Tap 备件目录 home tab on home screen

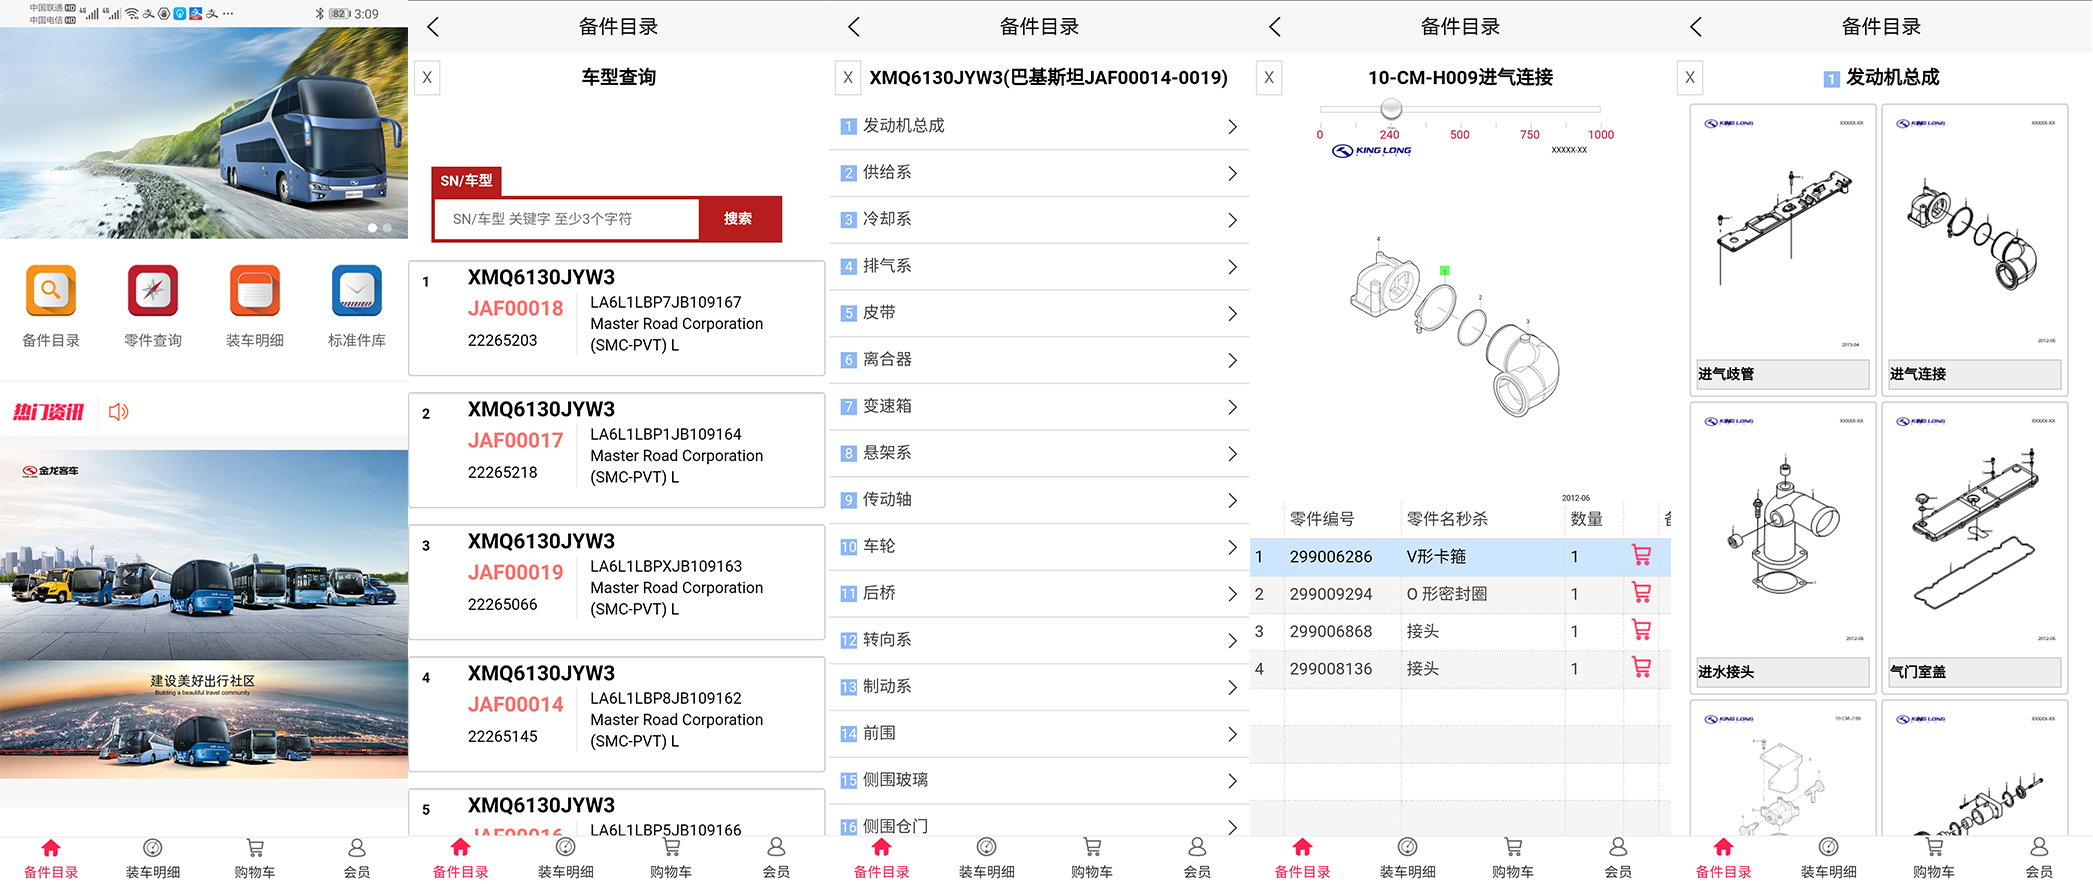click(51, 859)
